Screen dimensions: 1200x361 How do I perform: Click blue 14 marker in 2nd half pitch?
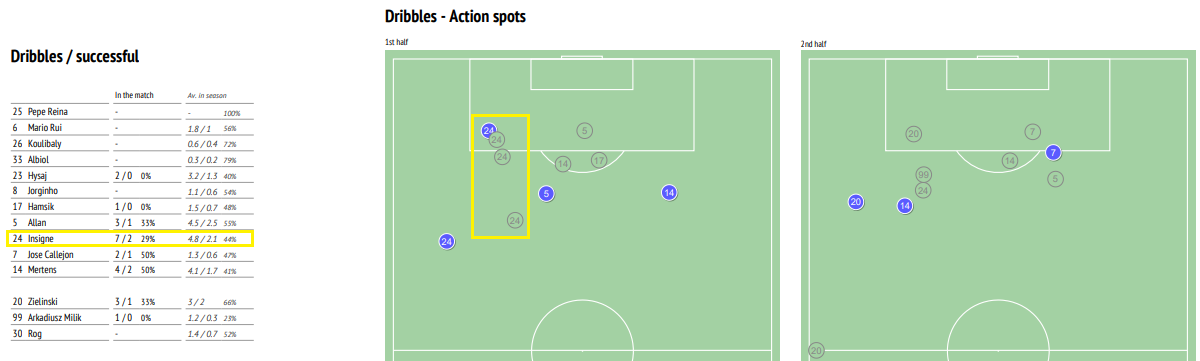point(905,206)
